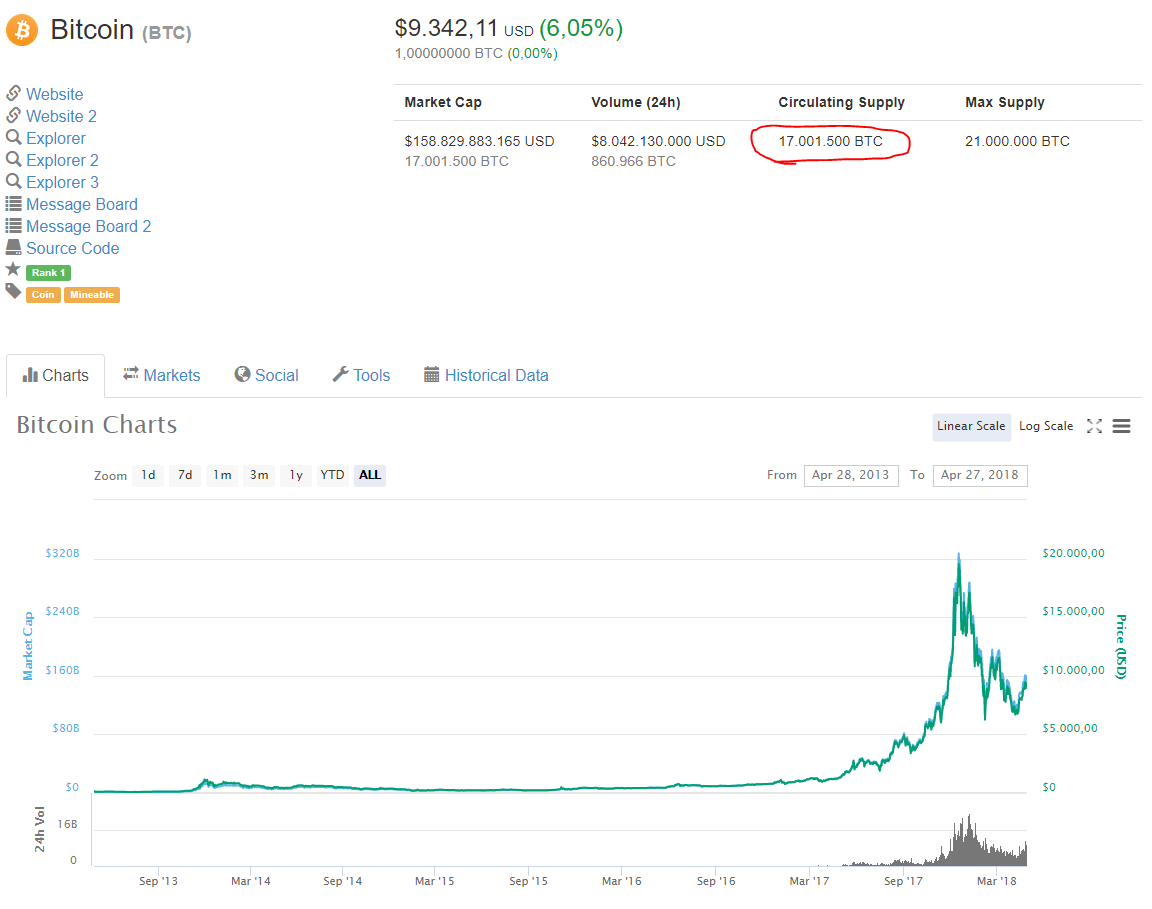1152x909 pixels.
Task: Click the tag icon next to Coin badge
Action: (x=13, y=292)
